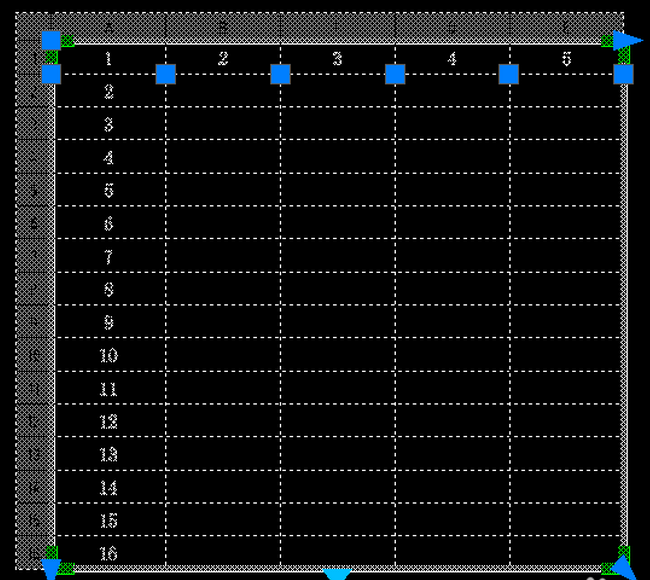Click the column A cell containing "4"

pyautogui.click(x=110, y=156)
